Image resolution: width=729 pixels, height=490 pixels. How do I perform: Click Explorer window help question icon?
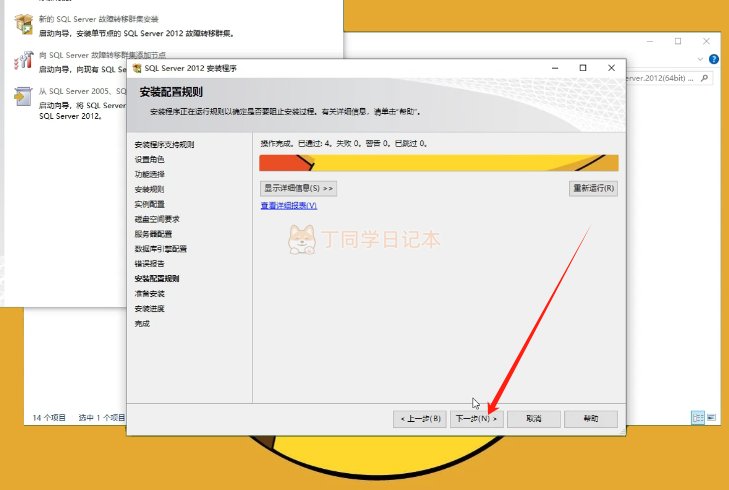(714, 59)
